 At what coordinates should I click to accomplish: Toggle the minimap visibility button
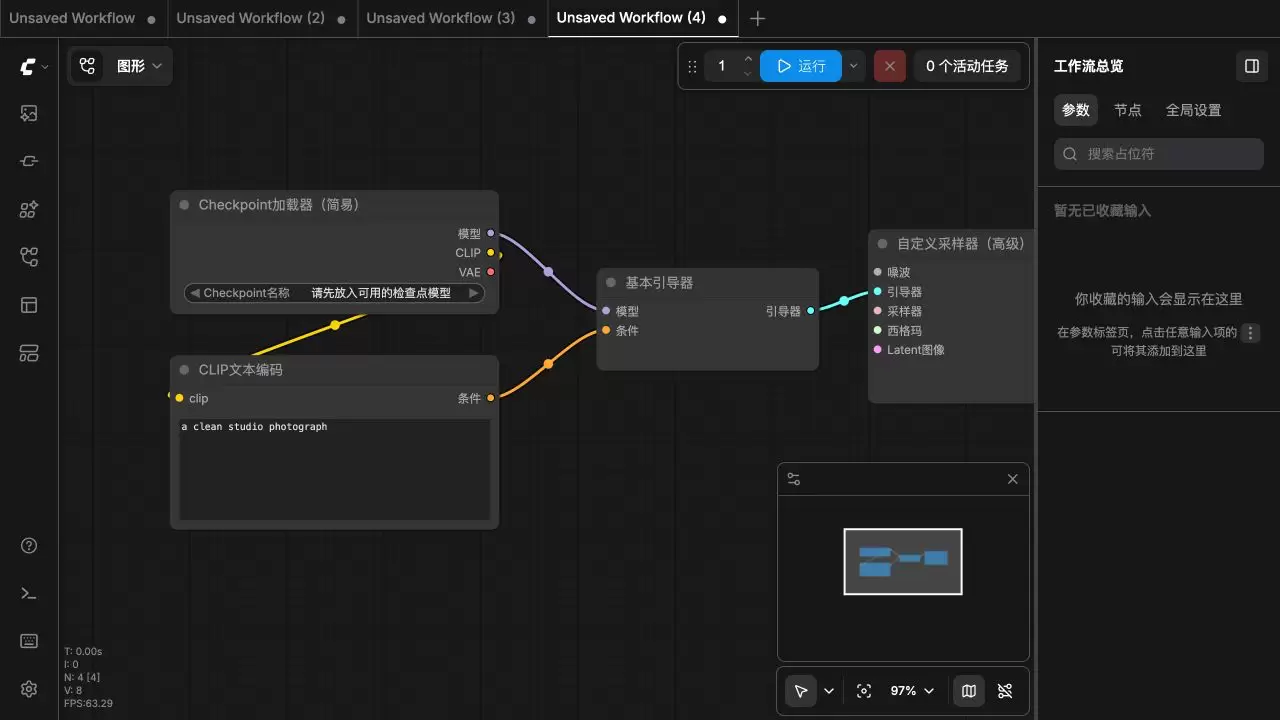tap(968, 691)
